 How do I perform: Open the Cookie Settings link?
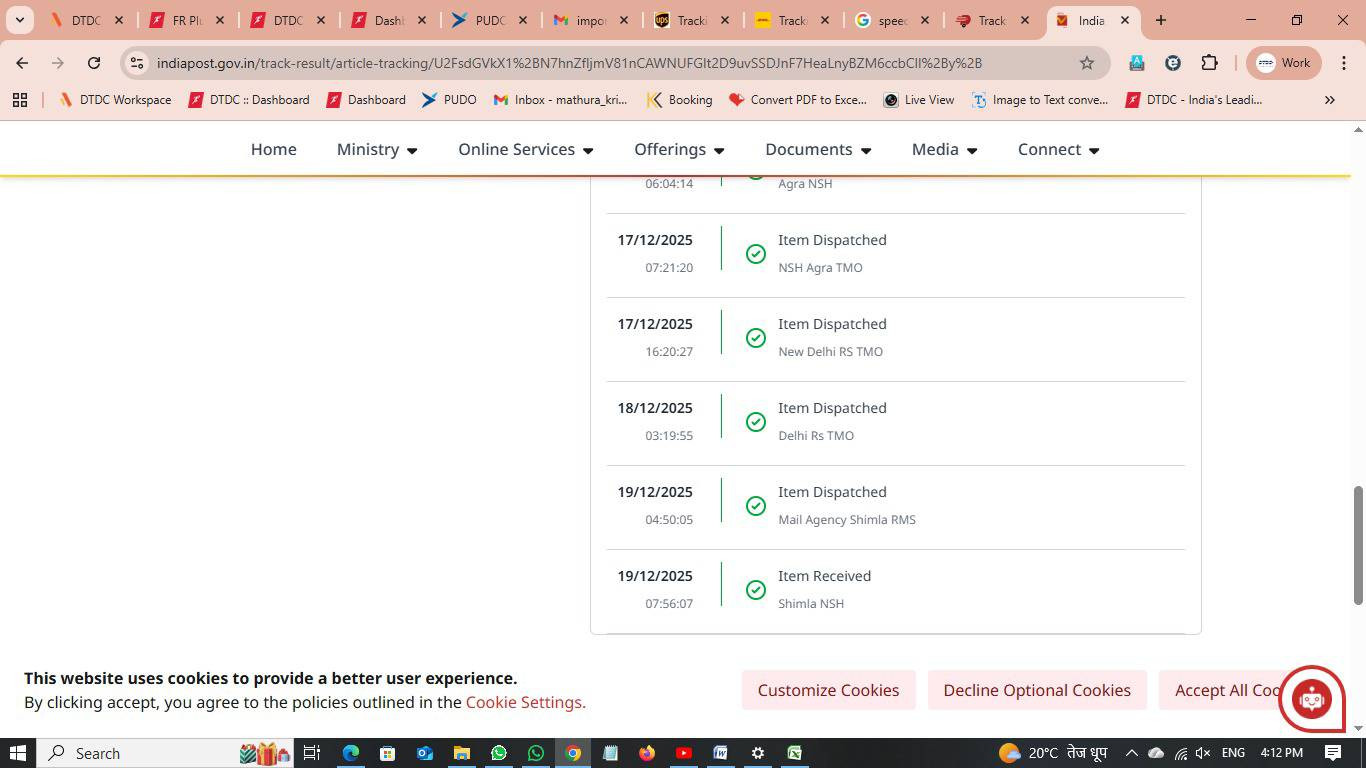point(525,702)
